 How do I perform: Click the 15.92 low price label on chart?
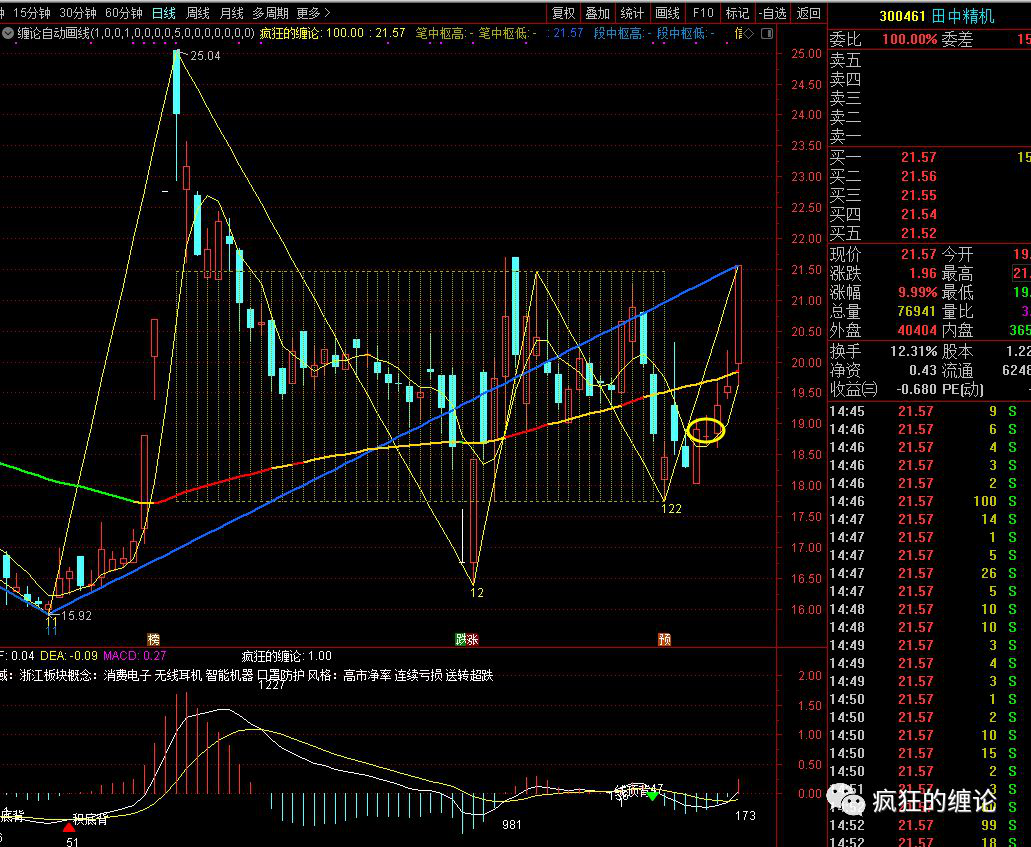coord(76,616)
